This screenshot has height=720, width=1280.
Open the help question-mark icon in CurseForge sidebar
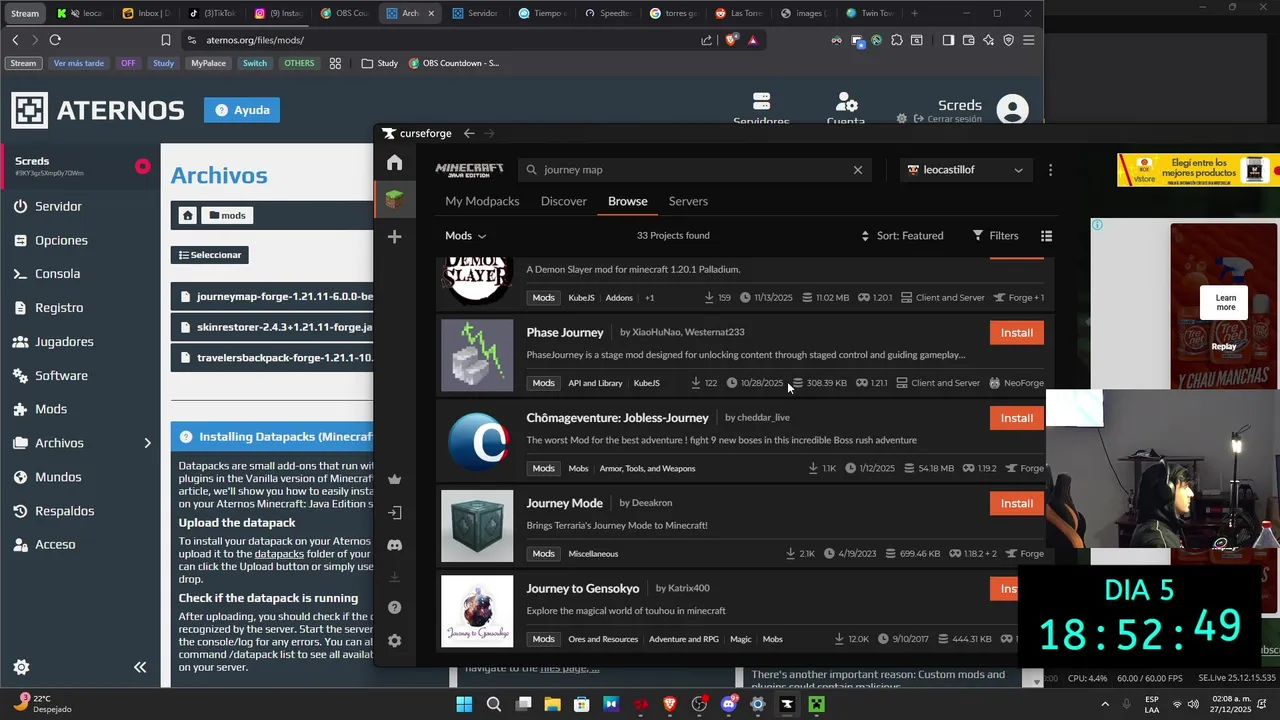pyautogui.click(x=395, y=608)
